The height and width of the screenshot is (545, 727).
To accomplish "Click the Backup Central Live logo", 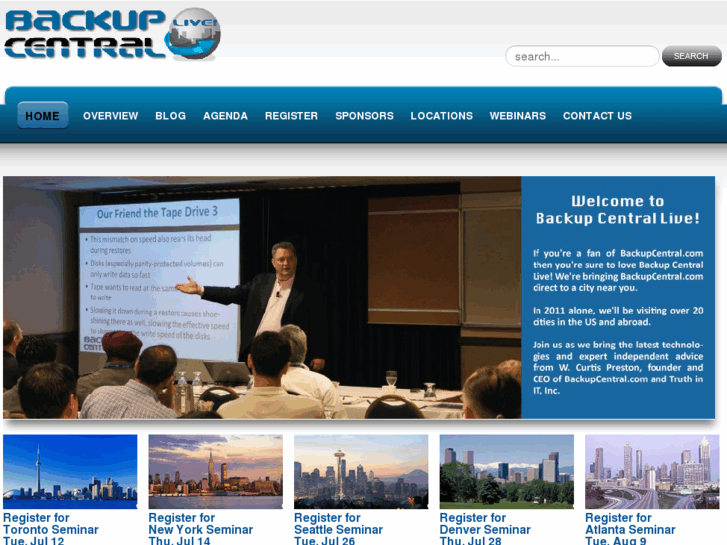I will click(112, 34).
